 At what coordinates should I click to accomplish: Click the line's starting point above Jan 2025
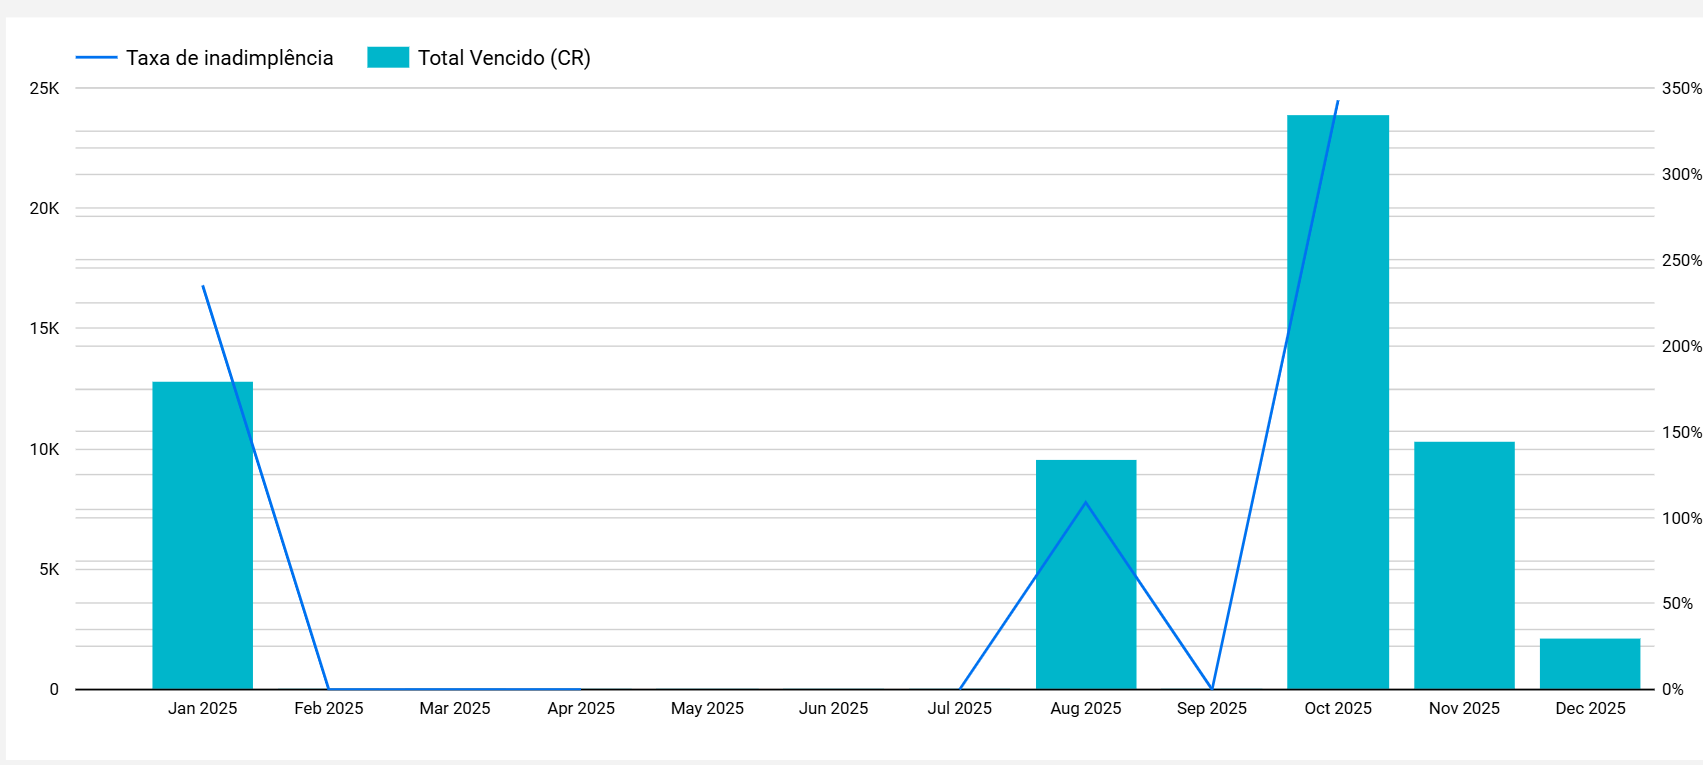tap(203, 286)
